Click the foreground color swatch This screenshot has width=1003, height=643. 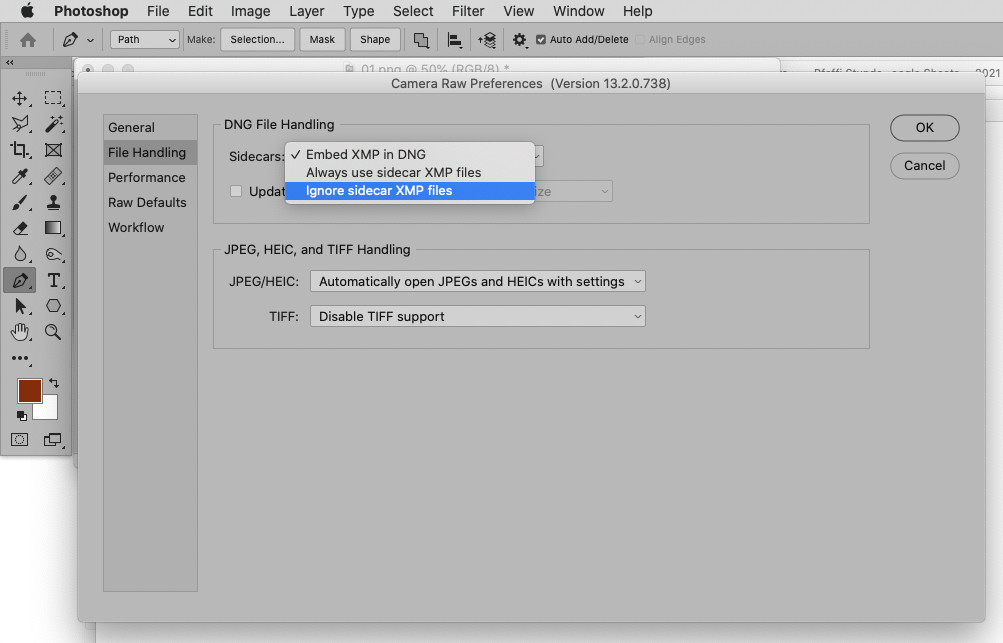click(x=29, y=390)
